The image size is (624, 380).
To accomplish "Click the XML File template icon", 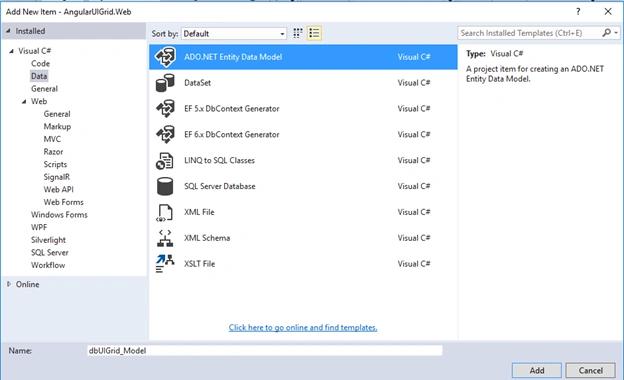I will pyautogui.click(x=164, y=212).
